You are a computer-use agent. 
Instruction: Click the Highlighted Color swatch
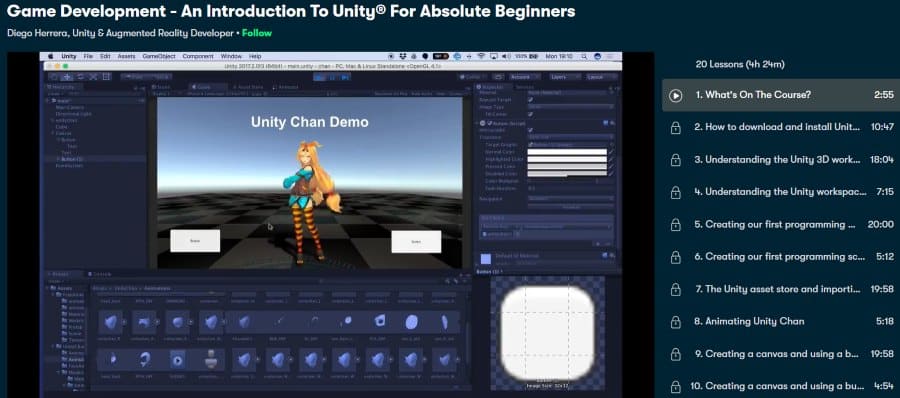(567, 159)
